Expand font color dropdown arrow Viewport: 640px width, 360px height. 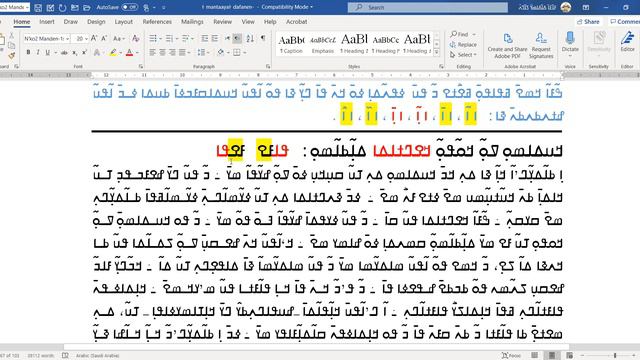(x=137, y=53)
